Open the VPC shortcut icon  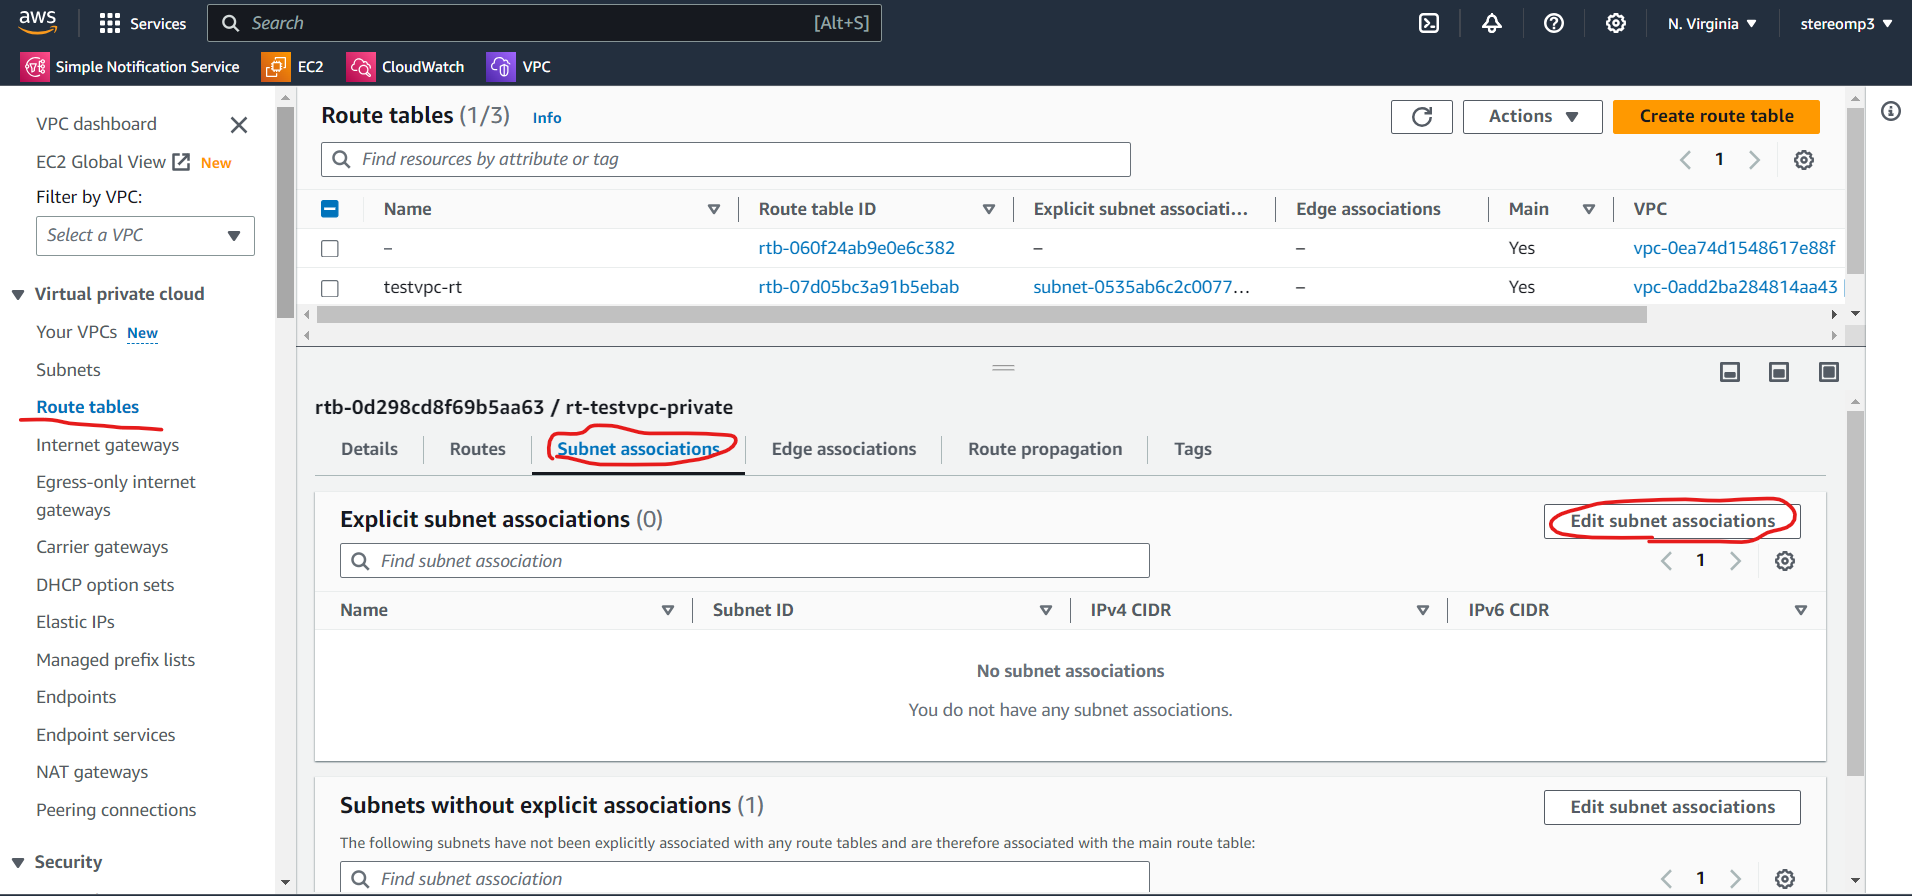pyautogui.click(x=500, y=67)
